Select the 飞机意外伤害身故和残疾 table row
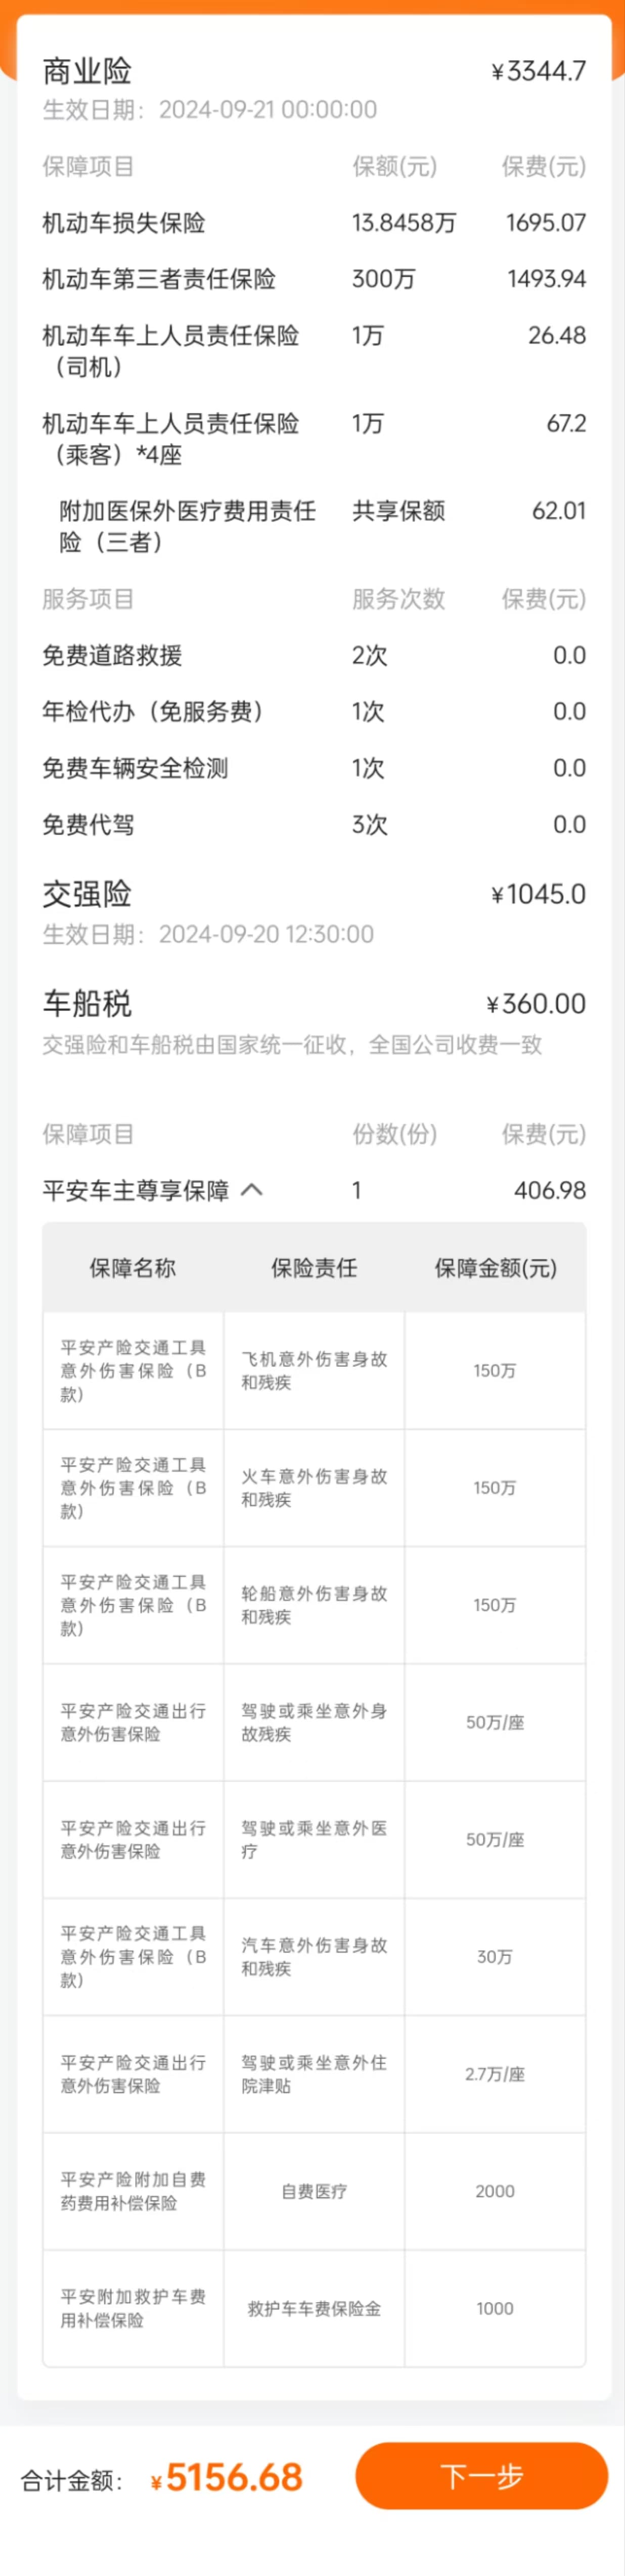Image resolution: width=625 pixels, height=2576 pixels. pyautogui.click(x=314, y=1370)
